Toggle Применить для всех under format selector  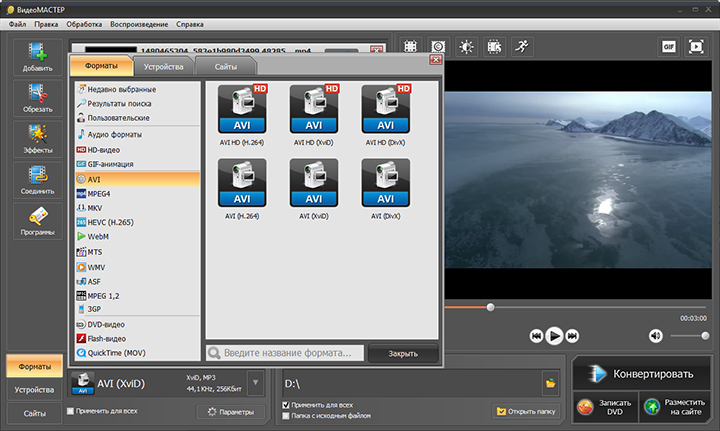coord(70,411)
